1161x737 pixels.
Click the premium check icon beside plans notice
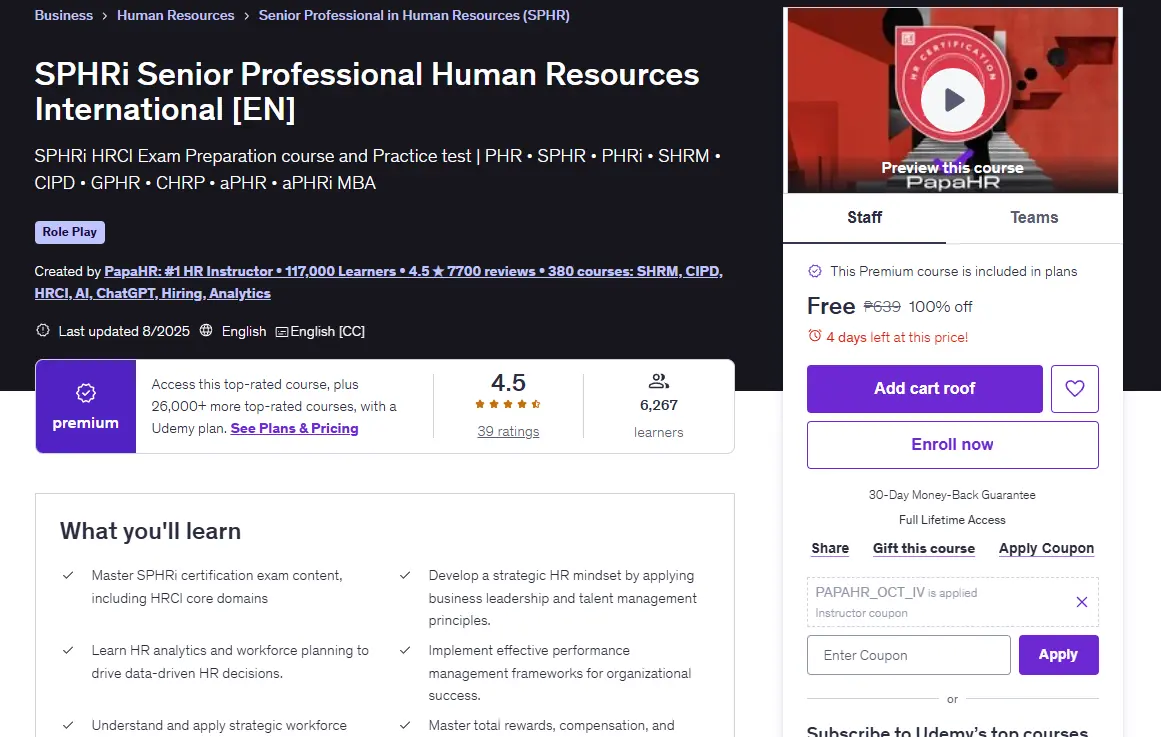814,271
